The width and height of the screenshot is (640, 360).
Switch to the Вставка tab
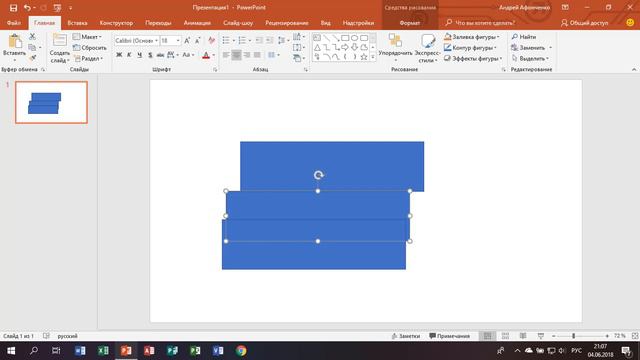(77, 23)
